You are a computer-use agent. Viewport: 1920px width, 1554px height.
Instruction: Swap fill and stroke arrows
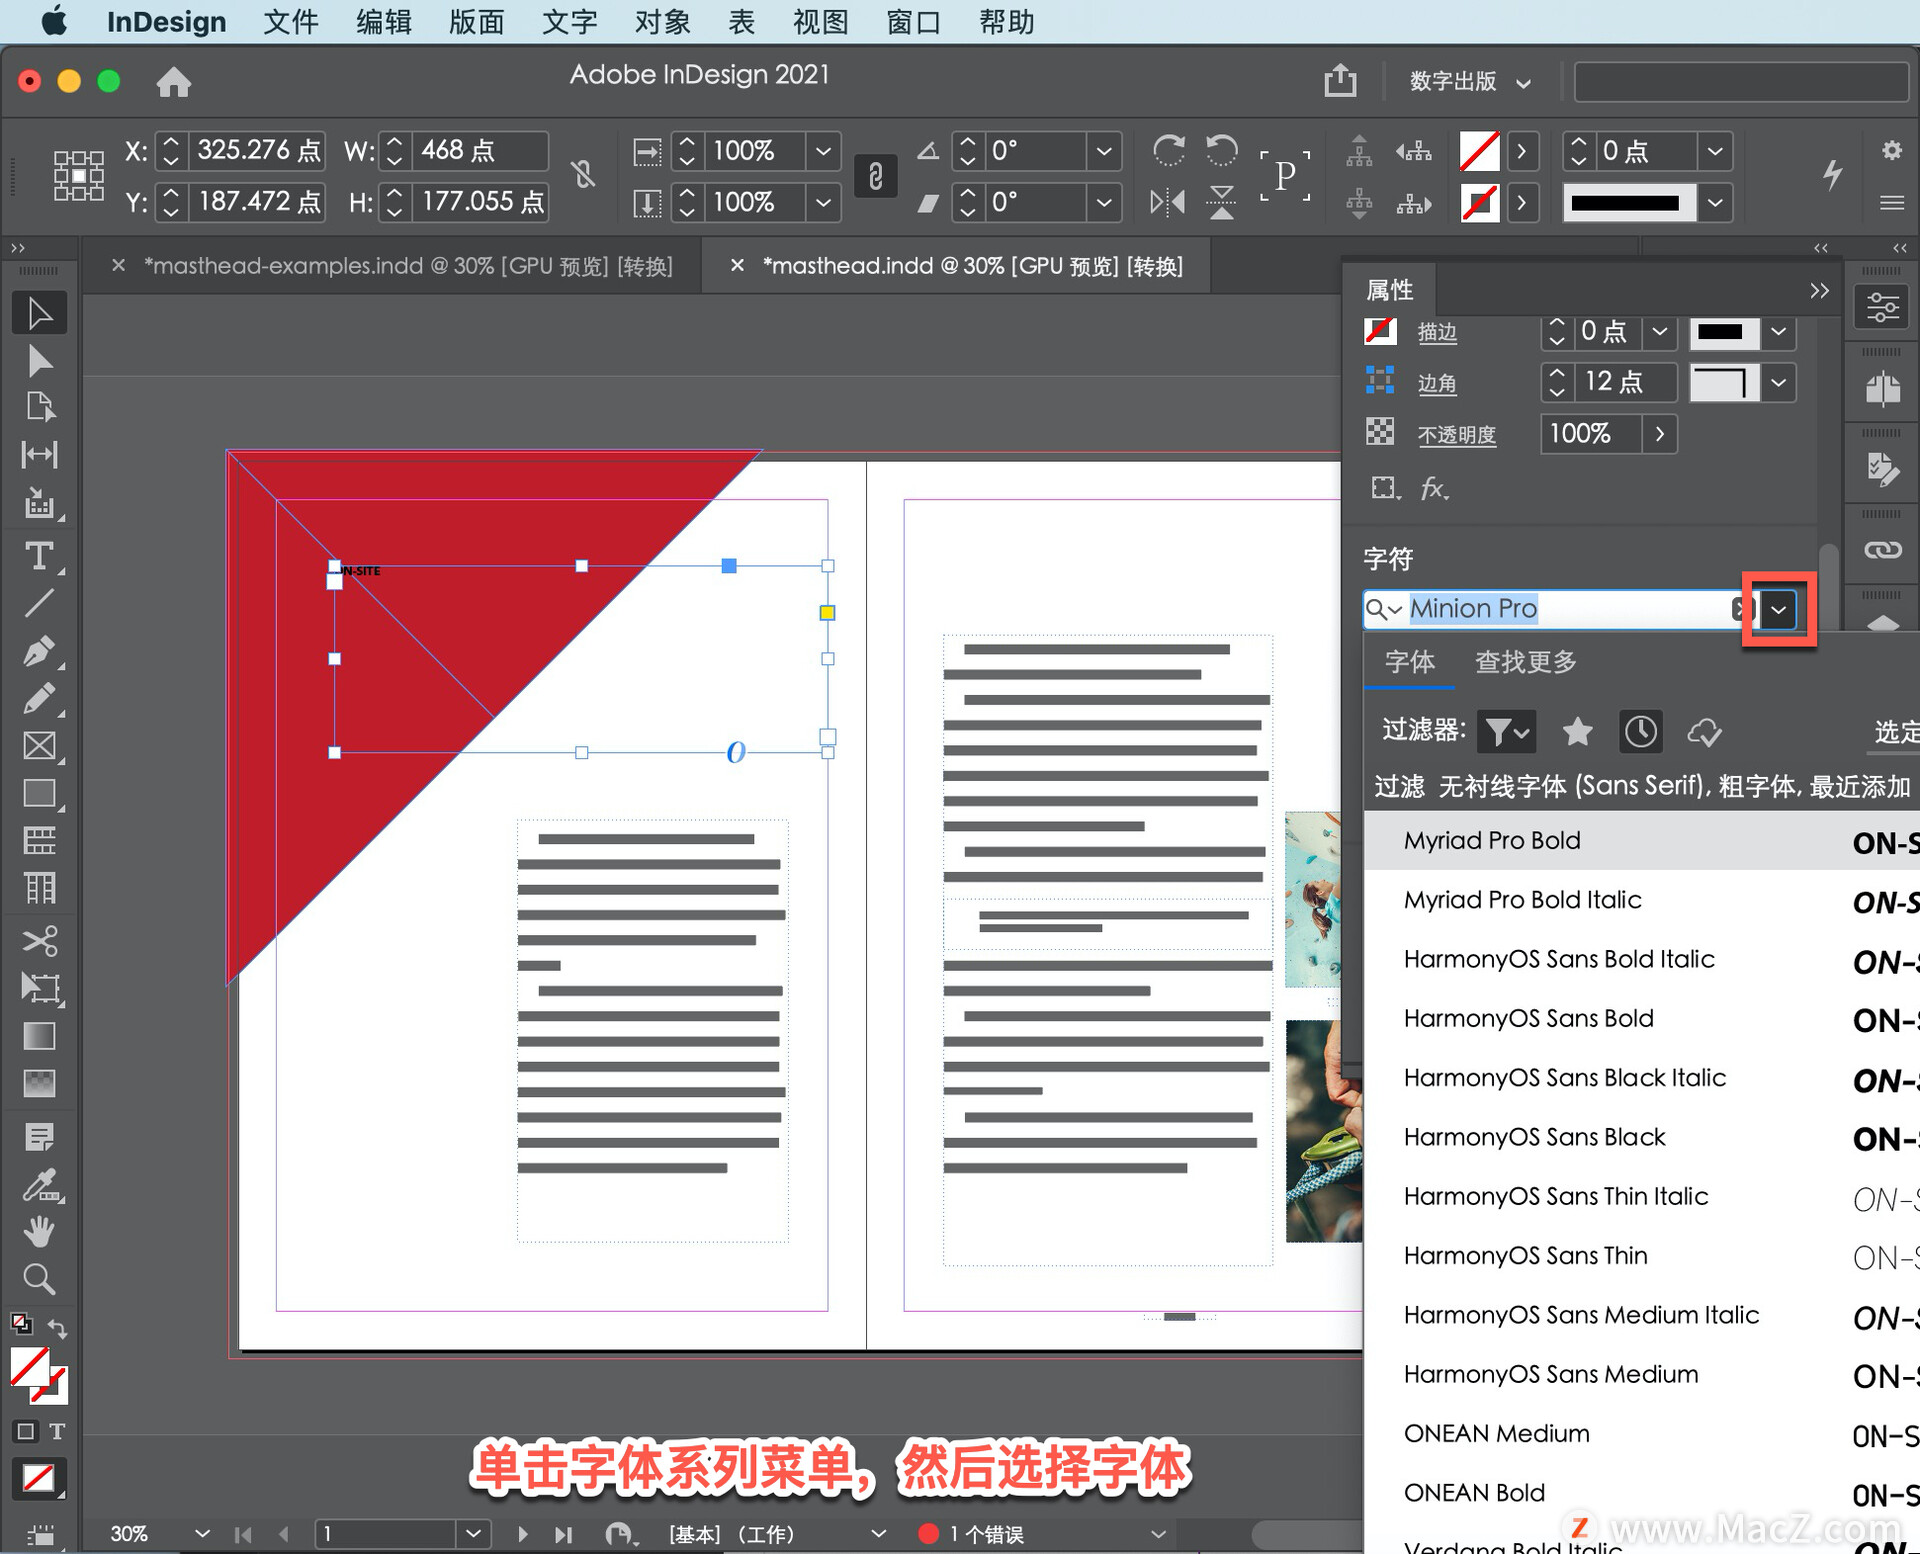coord(58,1328)
